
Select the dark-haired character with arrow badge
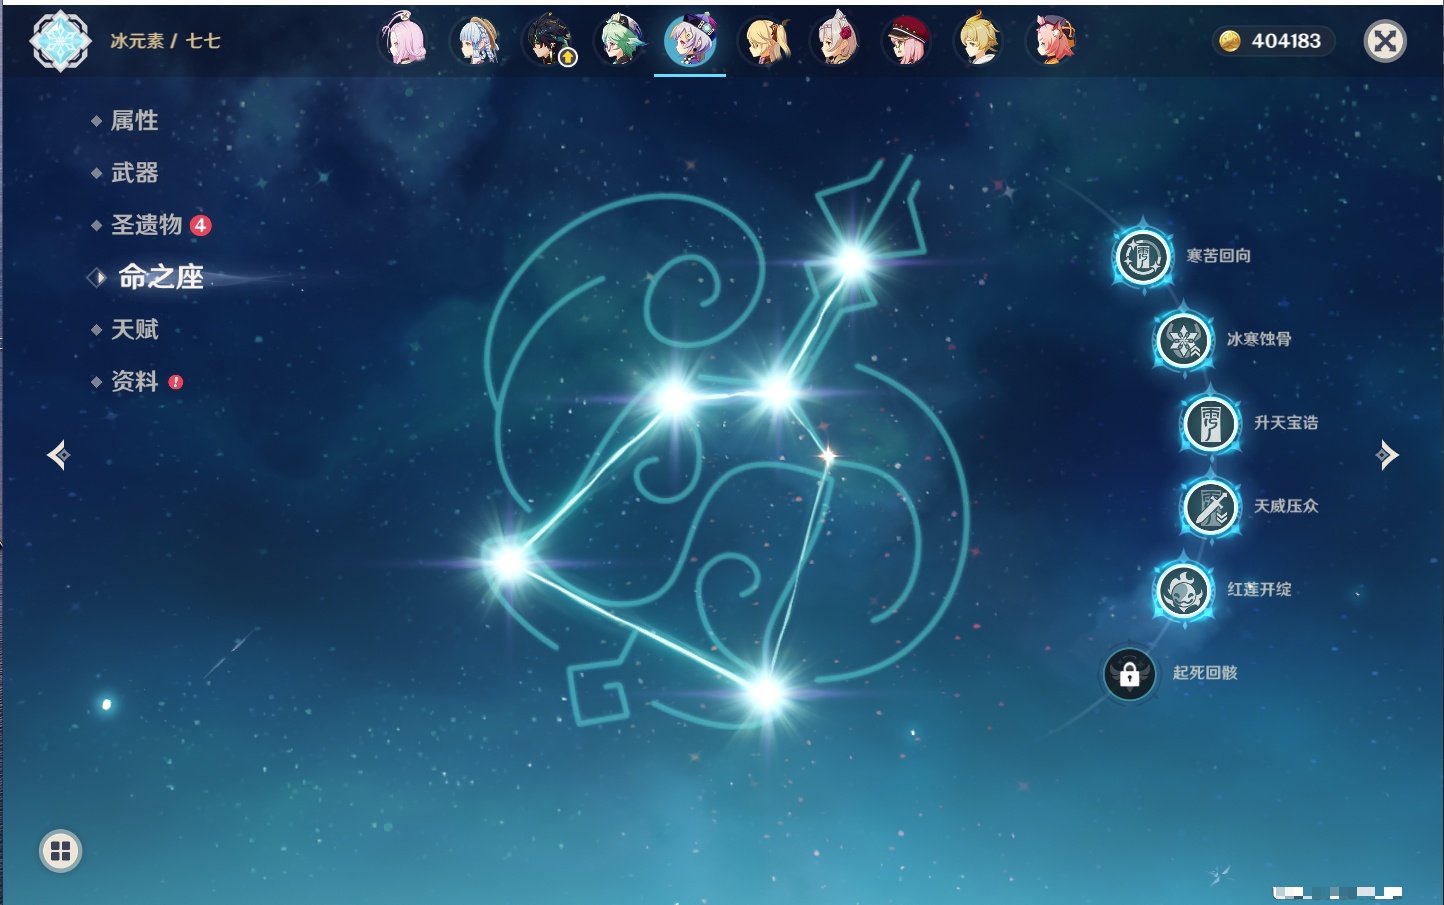tap(548, 41)
